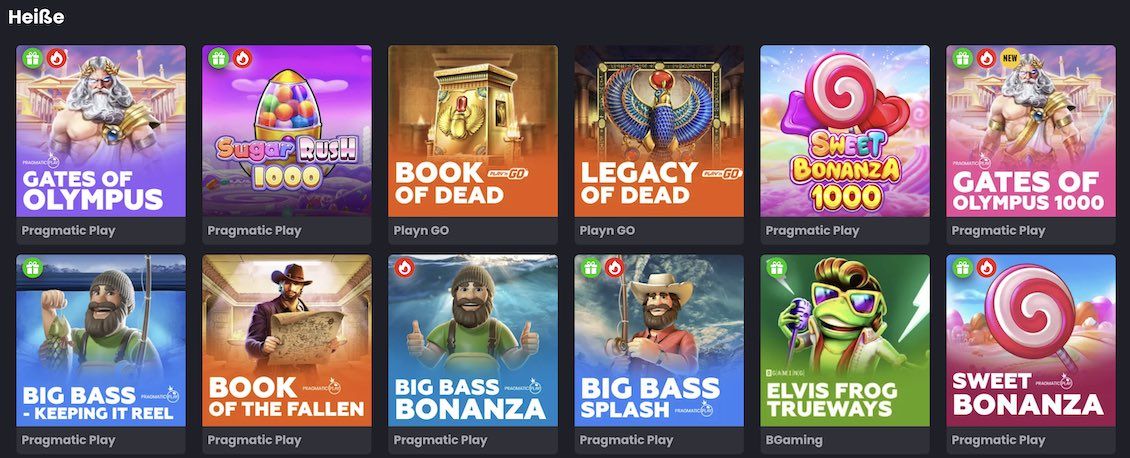The width and height of the screenshot is (1130, 458).
Task: Click the gift icon on Gates of Olympus 1000
Action: click(x=962, y=58)
